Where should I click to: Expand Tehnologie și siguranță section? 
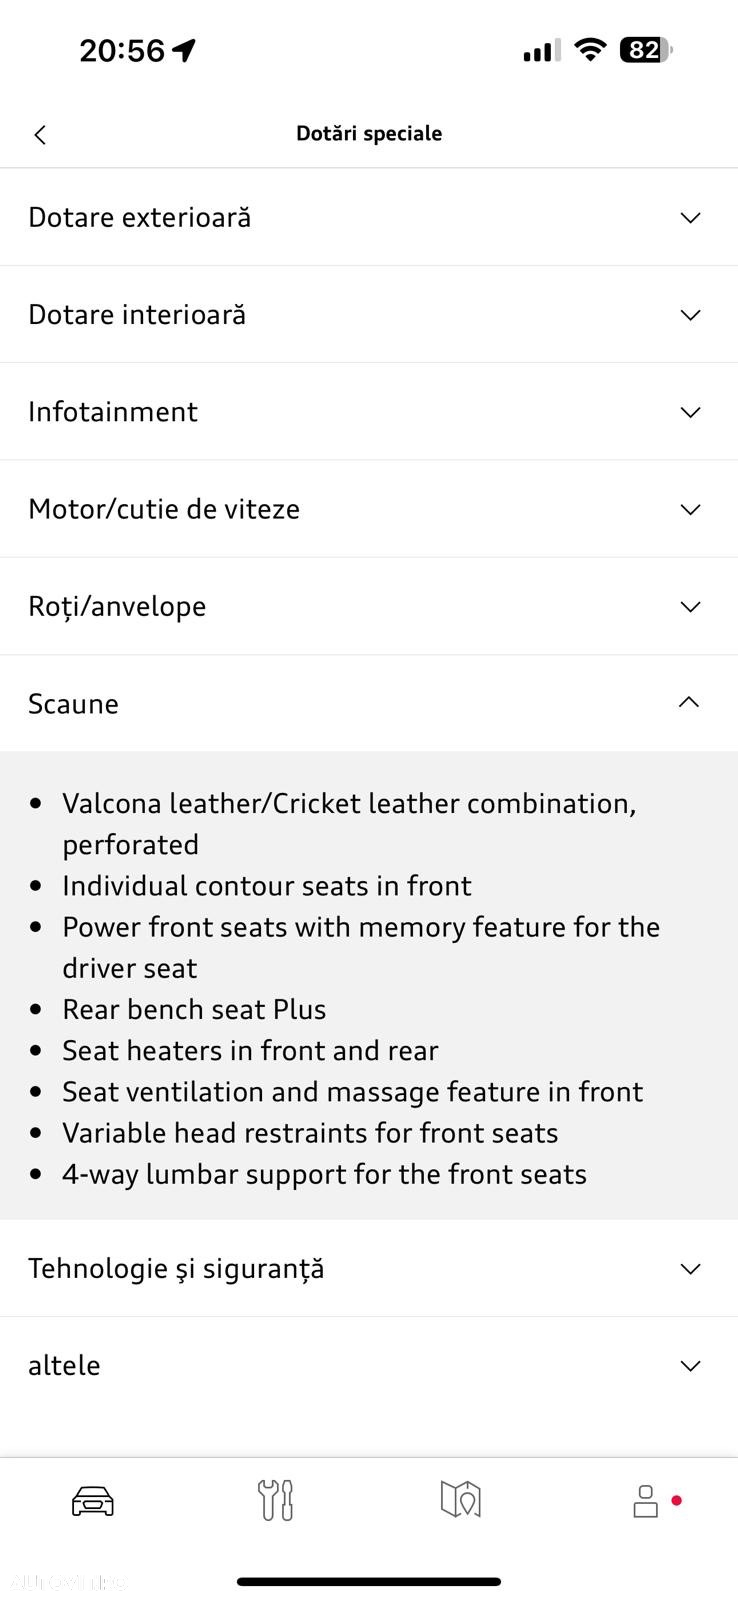(x=369, y=1268)
